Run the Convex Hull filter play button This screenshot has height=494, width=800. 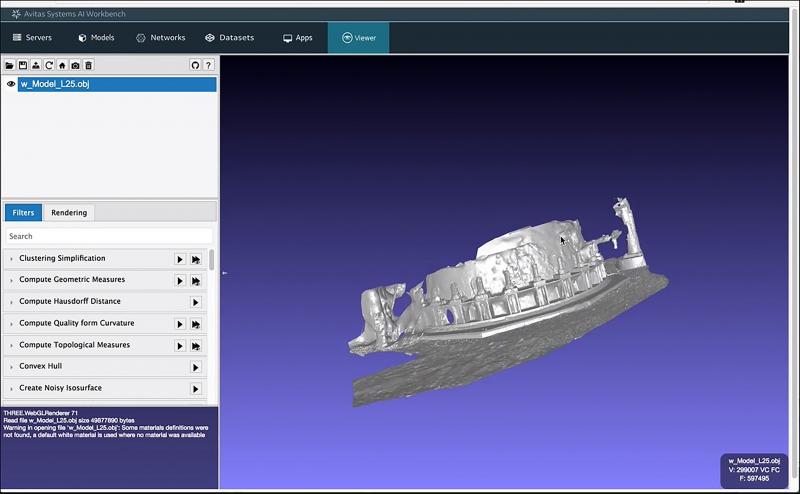click(x=196, y=367)
